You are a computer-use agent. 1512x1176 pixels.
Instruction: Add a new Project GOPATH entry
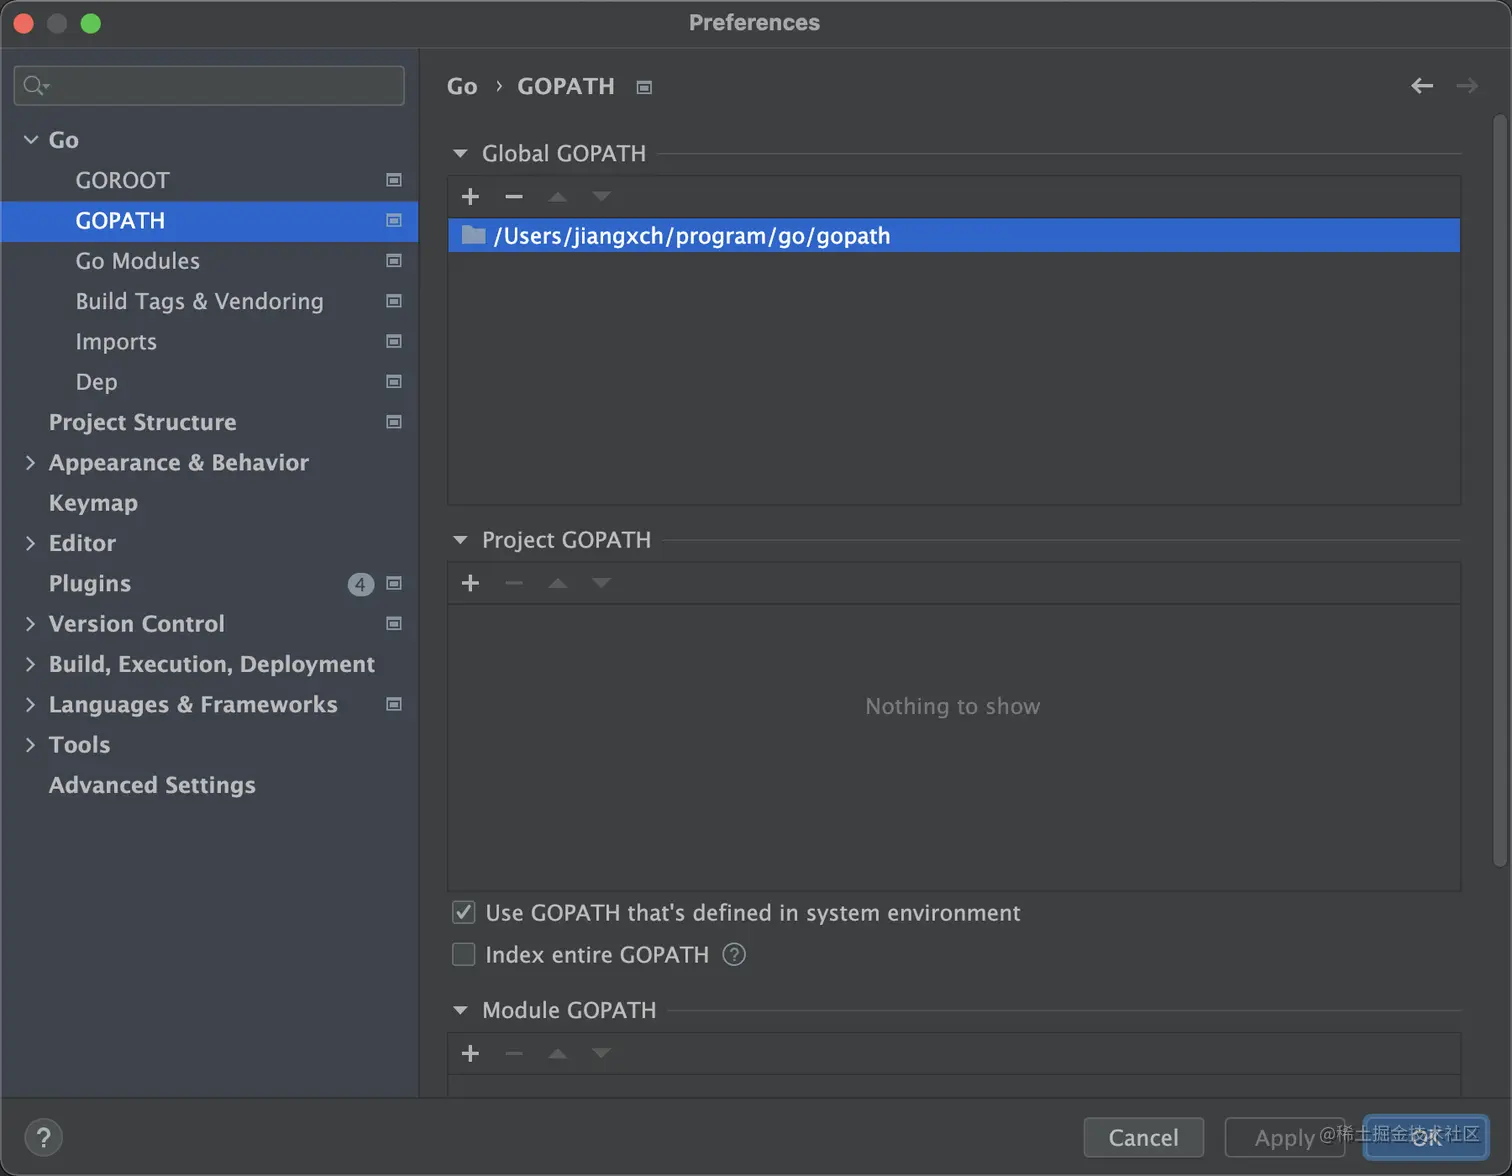tap(470, 583)
